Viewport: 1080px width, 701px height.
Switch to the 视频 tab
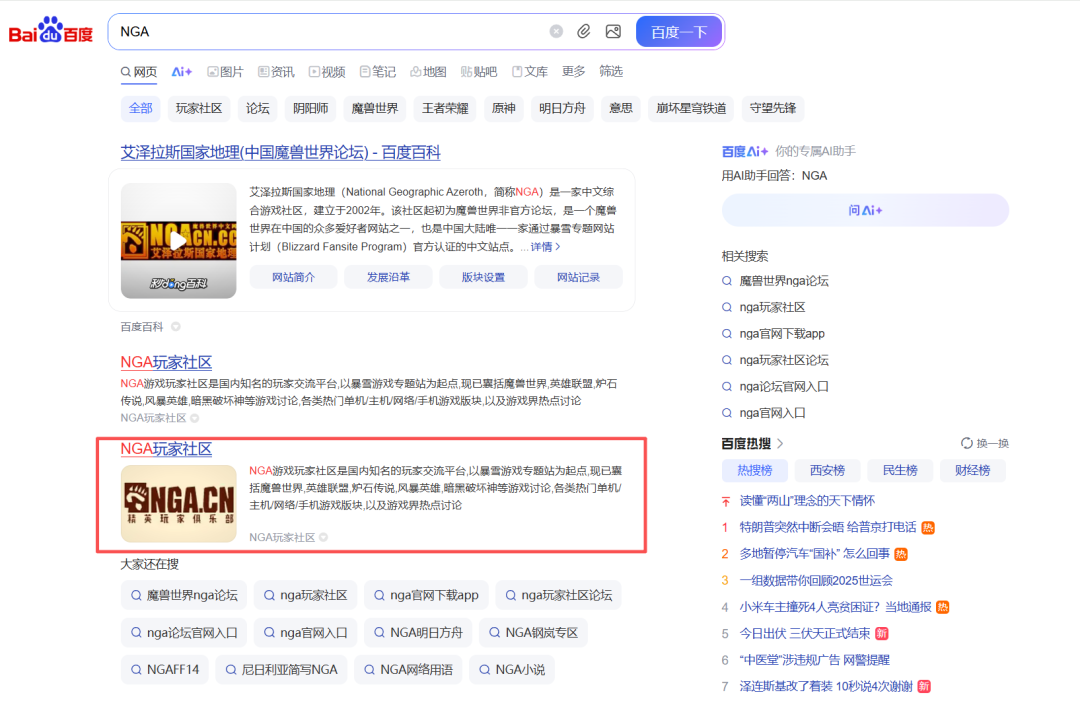[x=327, y=72]
